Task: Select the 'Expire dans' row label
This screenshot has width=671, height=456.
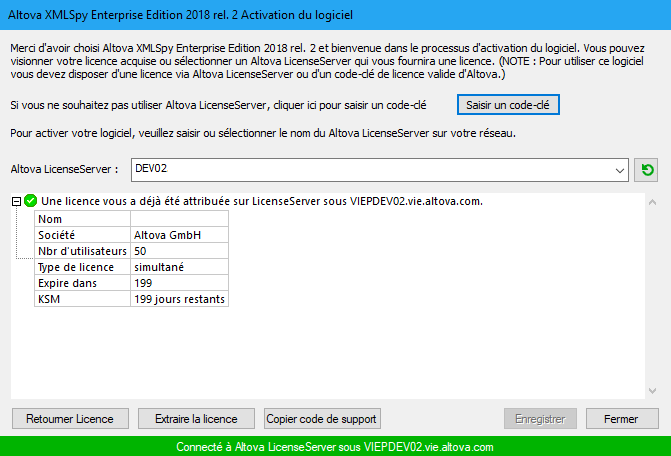Action: coord(83,283)
